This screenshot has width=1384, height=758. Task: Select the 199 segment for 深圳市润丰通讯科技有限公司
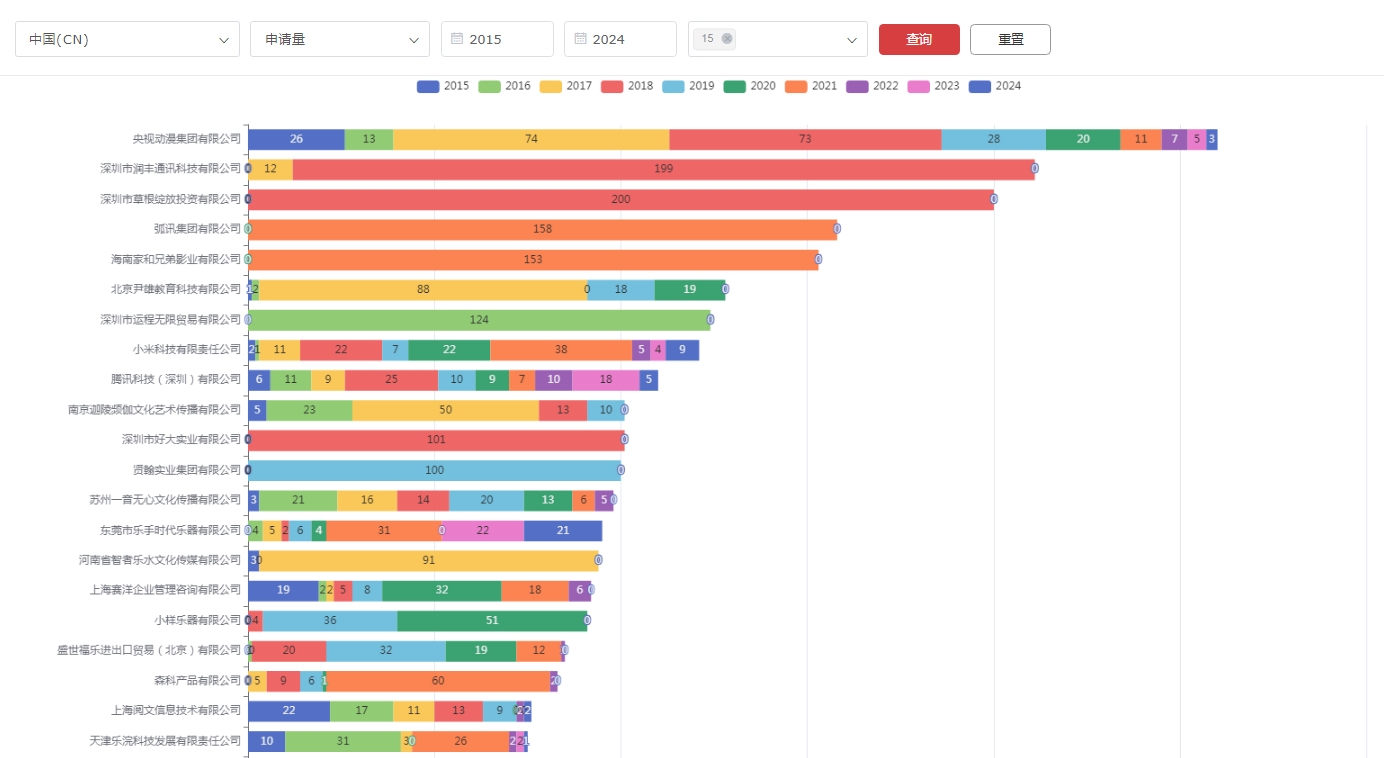tap(664, 169)
